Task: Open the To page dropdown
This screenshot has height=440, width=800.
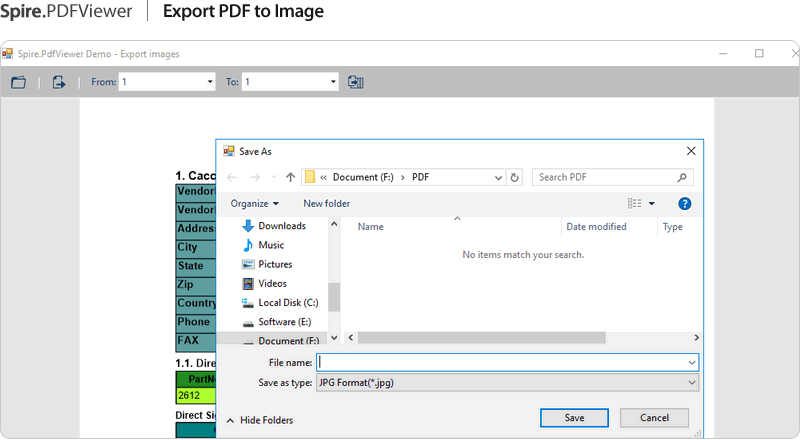Action: (x=333, y=82)
